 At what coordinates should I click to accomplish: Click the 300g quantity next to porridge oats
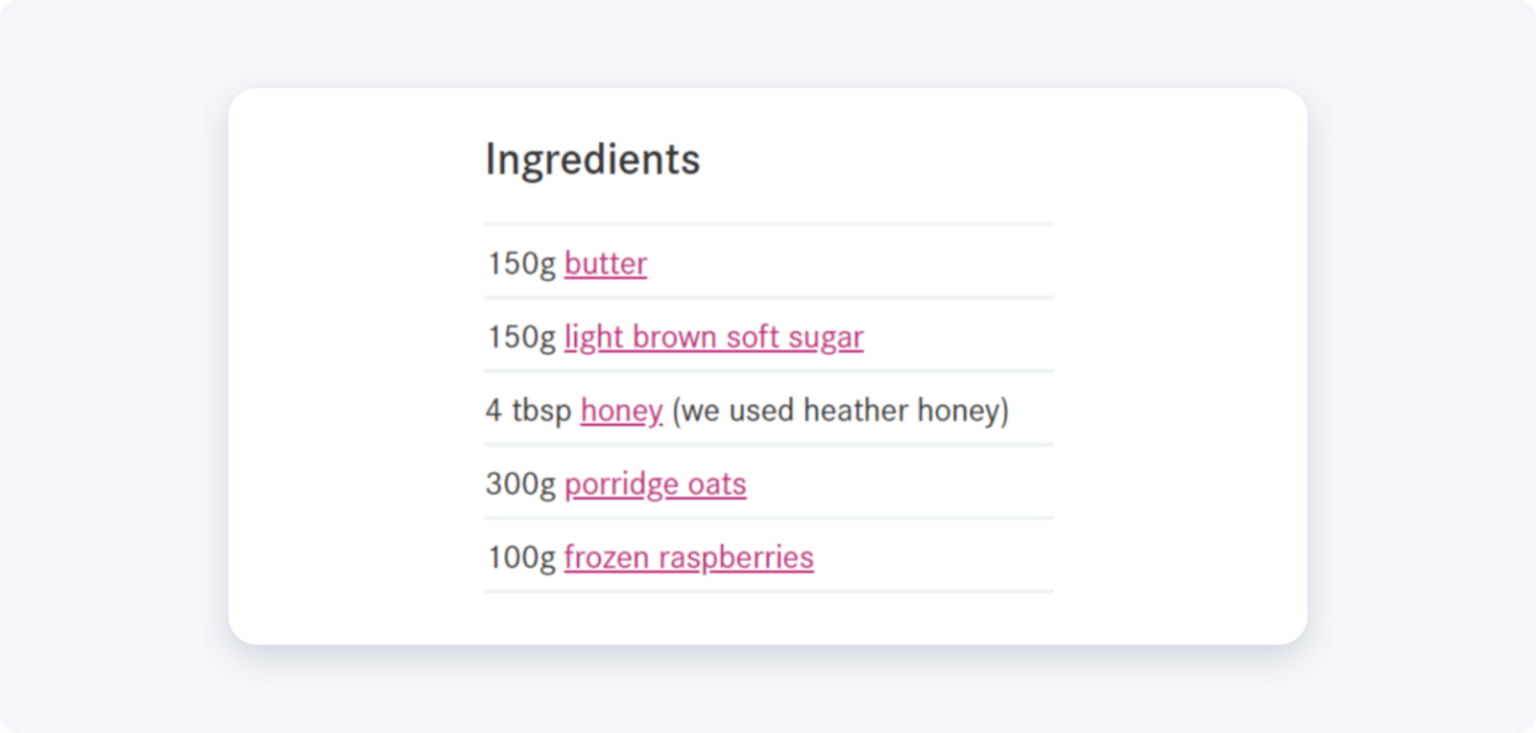point(520,484)
